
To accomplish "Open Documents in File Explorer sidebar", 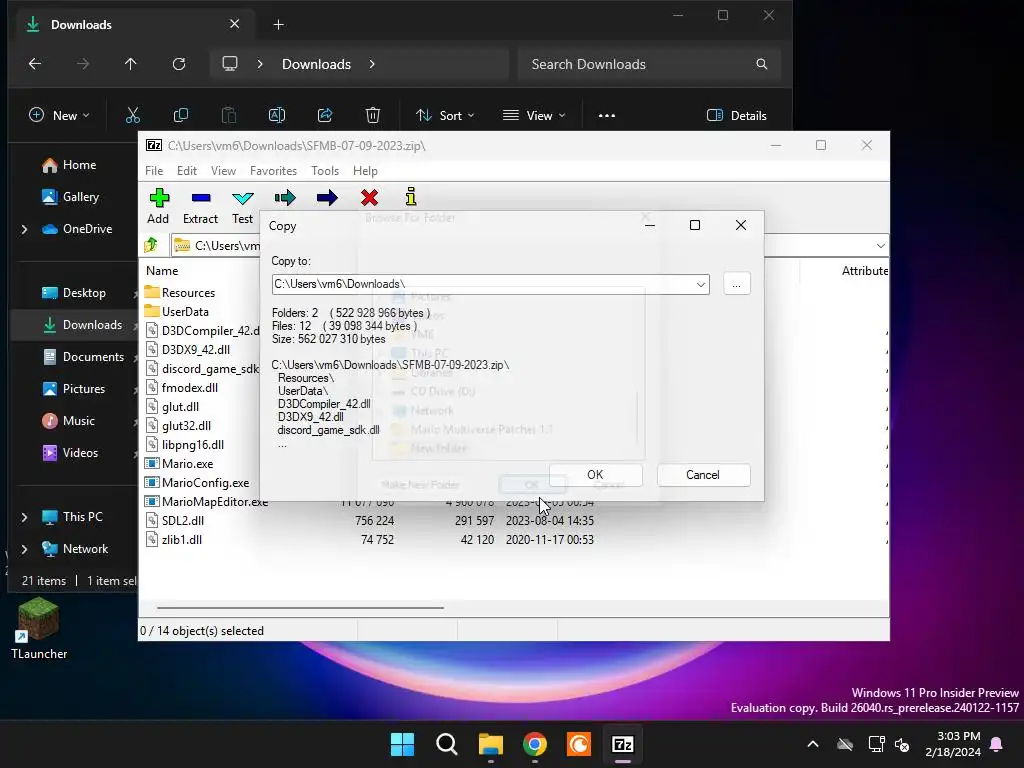I will point(84,357).
